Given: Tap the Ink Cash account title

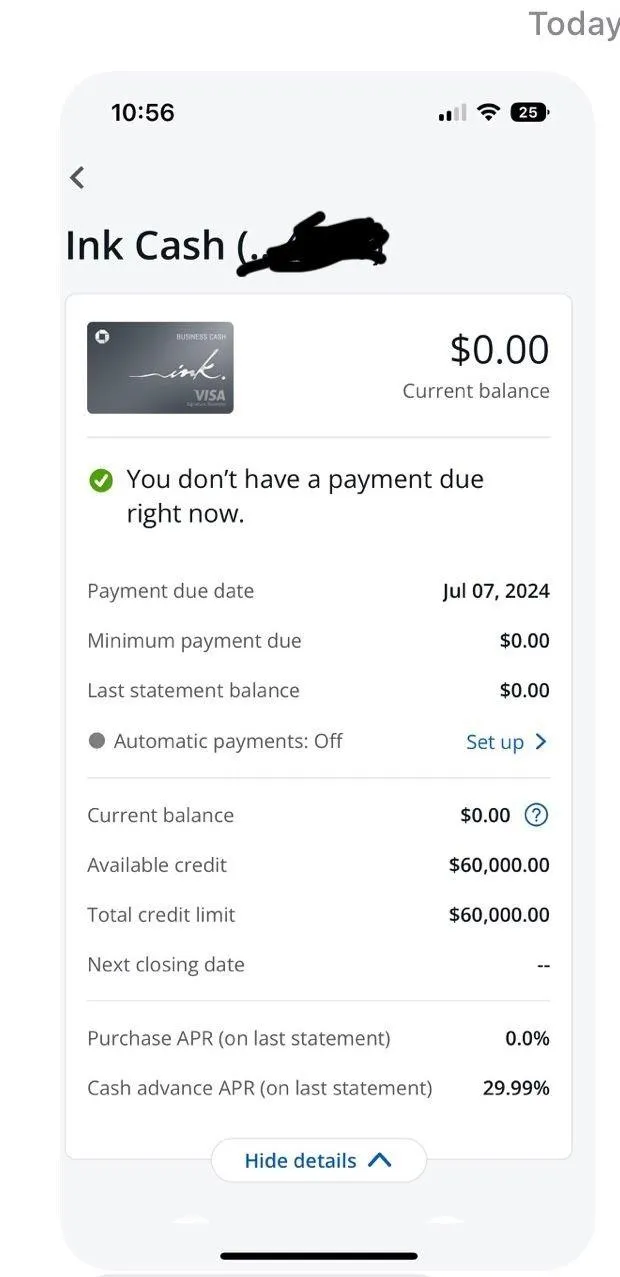Looking at the screenshot, I should click(x=145, y=245).
